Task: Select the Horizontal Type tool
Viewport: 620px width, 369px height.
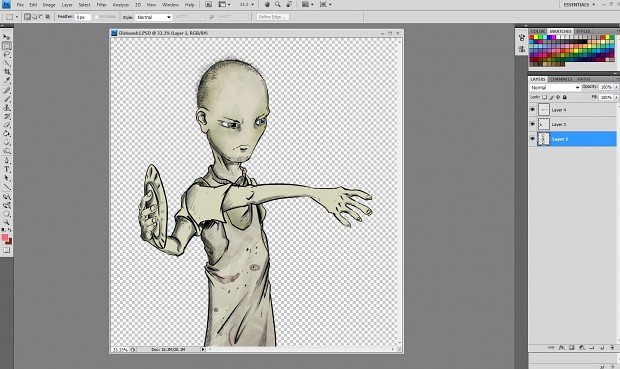Action: pyautogui.click(x=7, y=169)
